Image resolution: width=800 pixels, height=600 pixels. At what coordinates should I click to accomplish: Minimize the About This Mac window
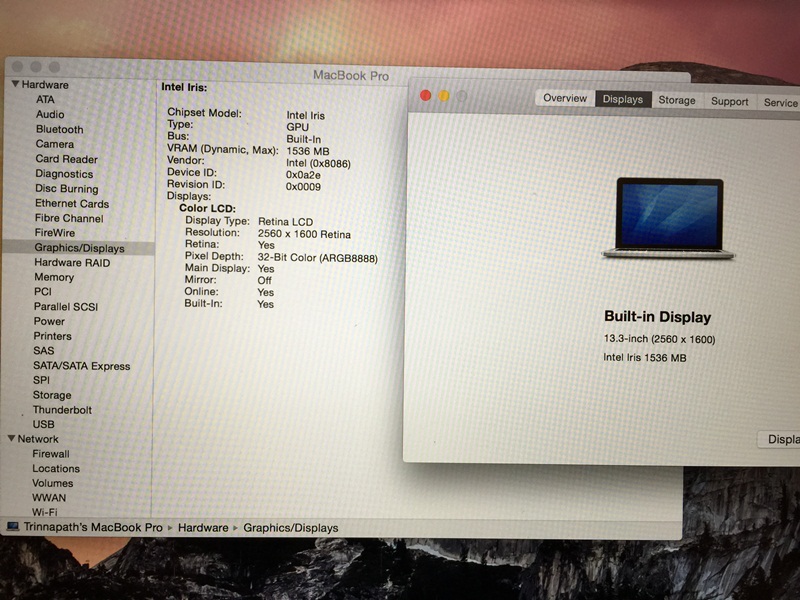tap(444, 96)
